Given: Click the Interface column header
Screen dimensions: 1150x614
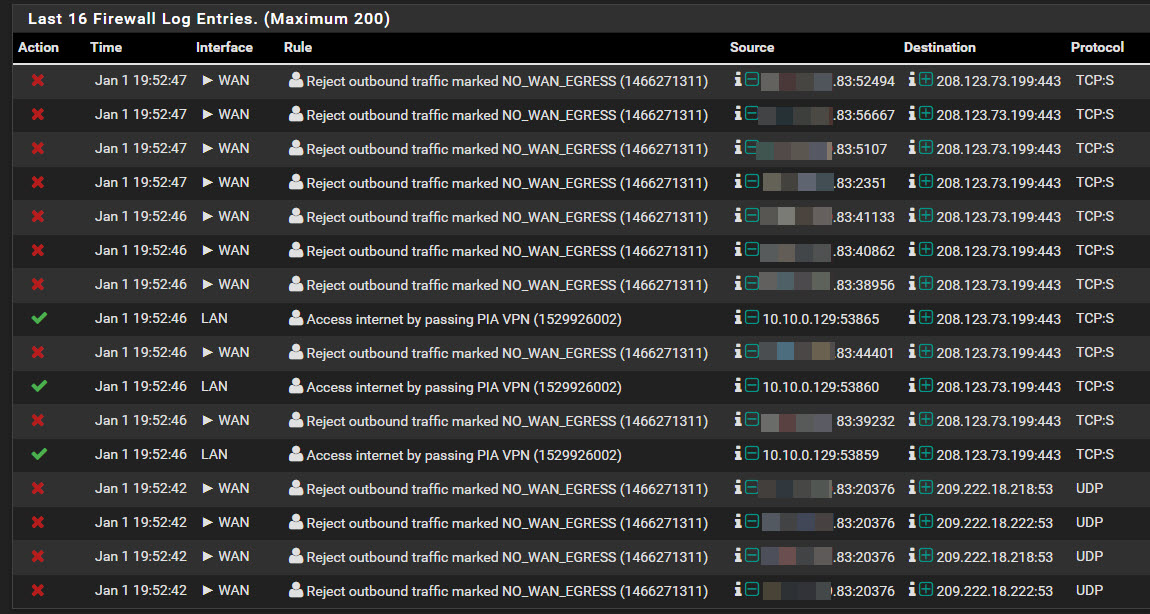Looking at the screenshot, I should [x=224, y=47].
